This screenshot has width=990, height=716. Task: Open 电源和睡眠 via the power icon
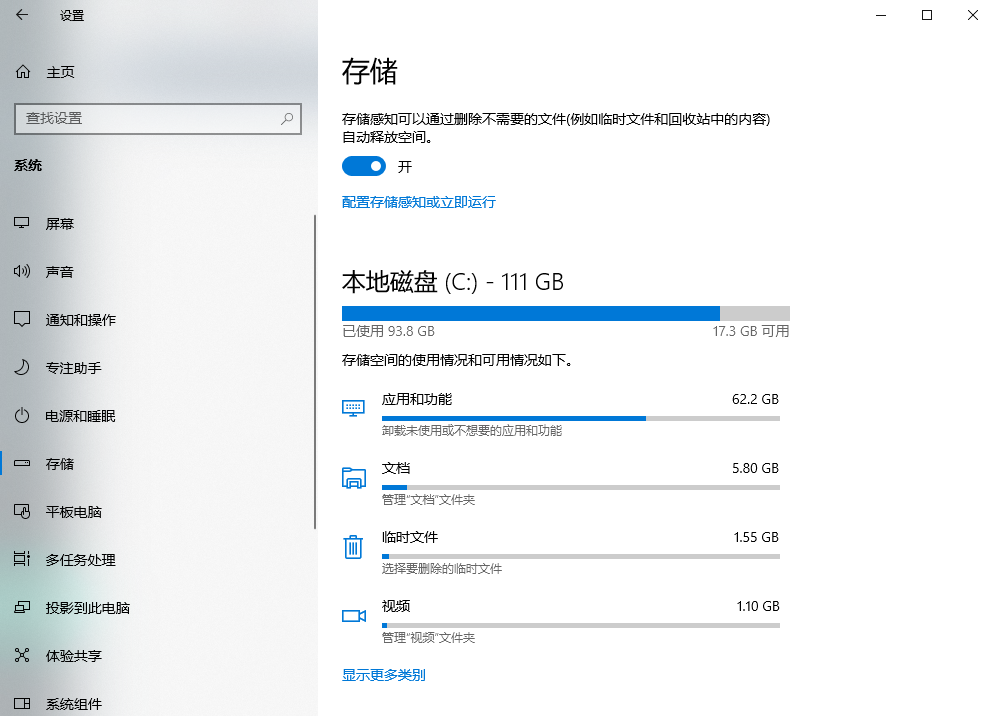[x=21, y=415]
